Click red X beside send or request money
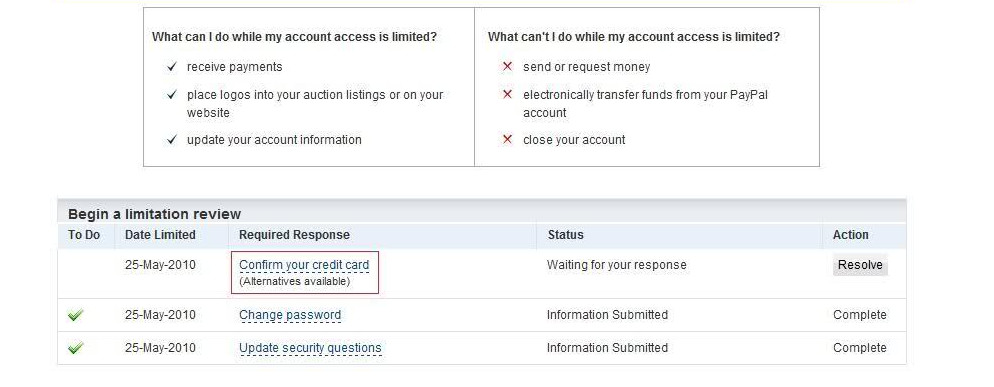The width and height of the screenshot is (994, 387). click(507, 66)
